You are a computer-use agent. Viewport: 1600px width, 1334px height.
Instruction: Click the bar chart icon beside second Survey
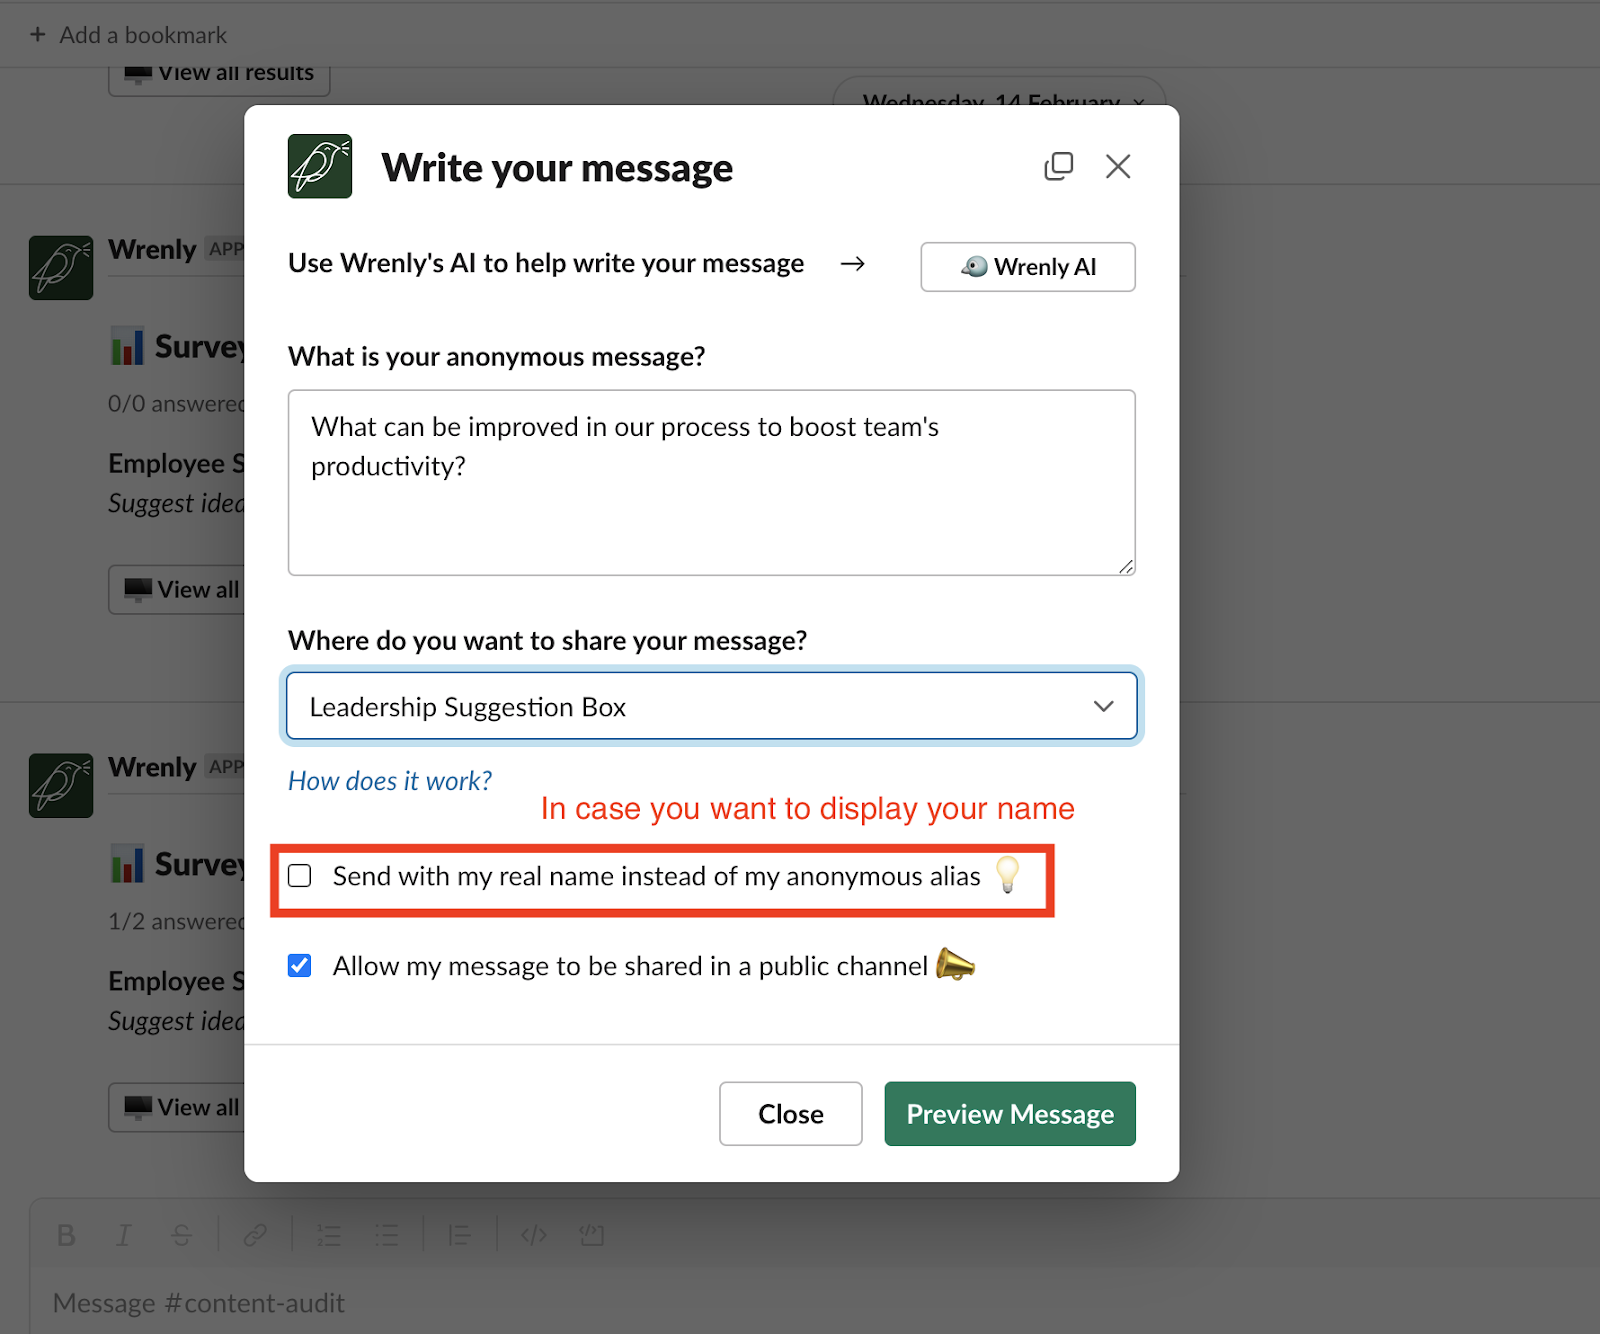[127, 864]
